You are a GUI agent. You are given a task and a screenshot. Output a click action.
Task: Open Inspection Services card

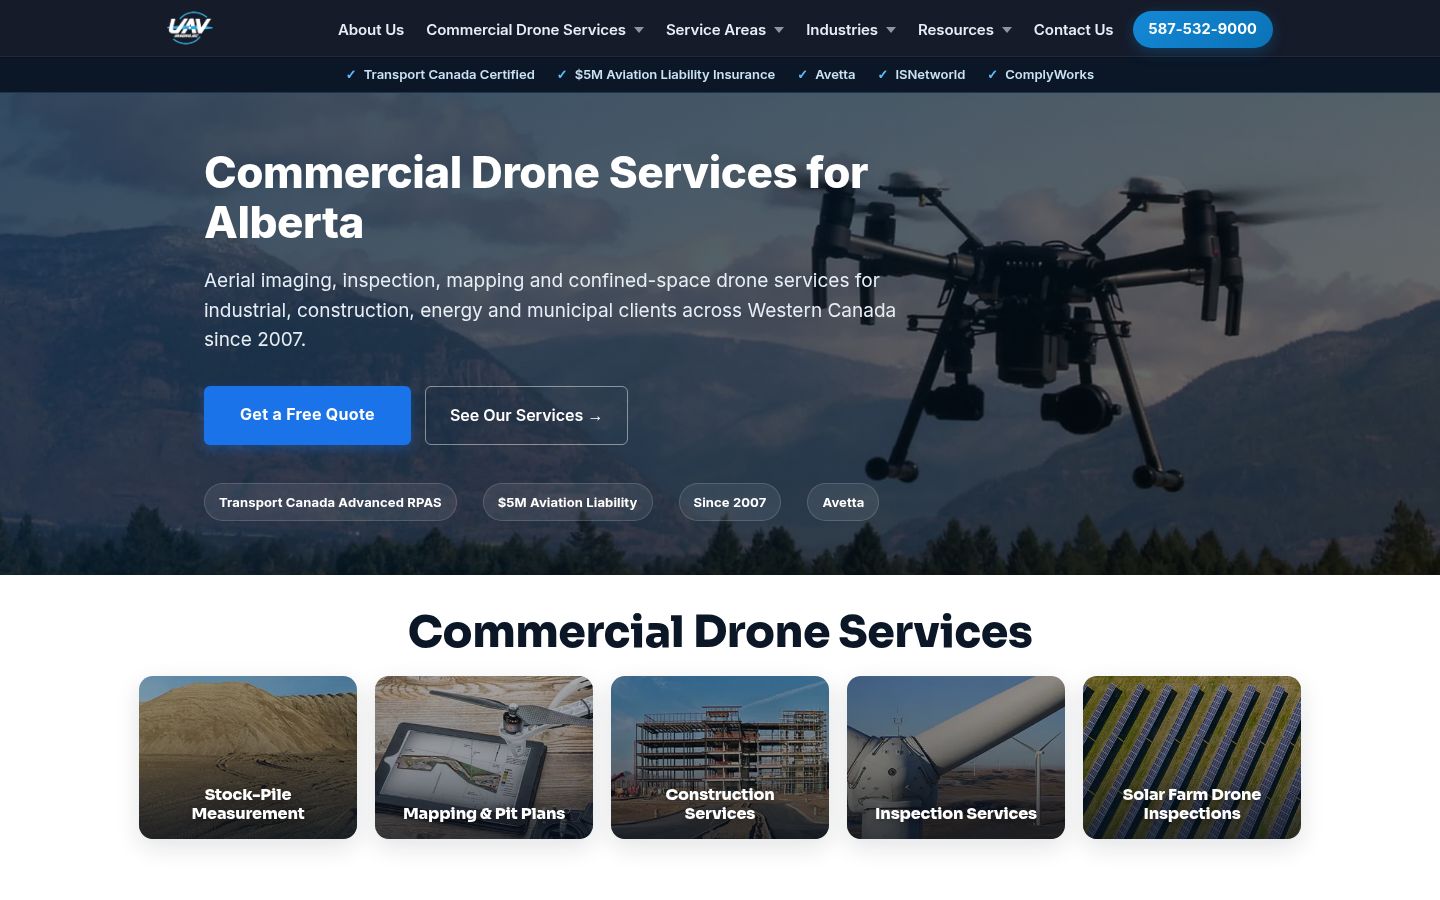coord(956,757)
